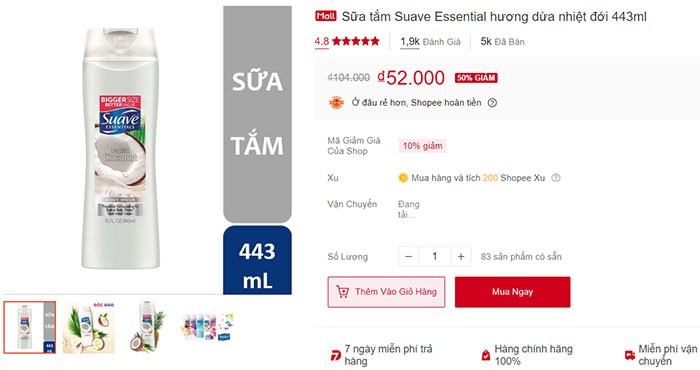Click the Mua Ngay button
Screen dimensions: 700x370
(x=512, y=292)
